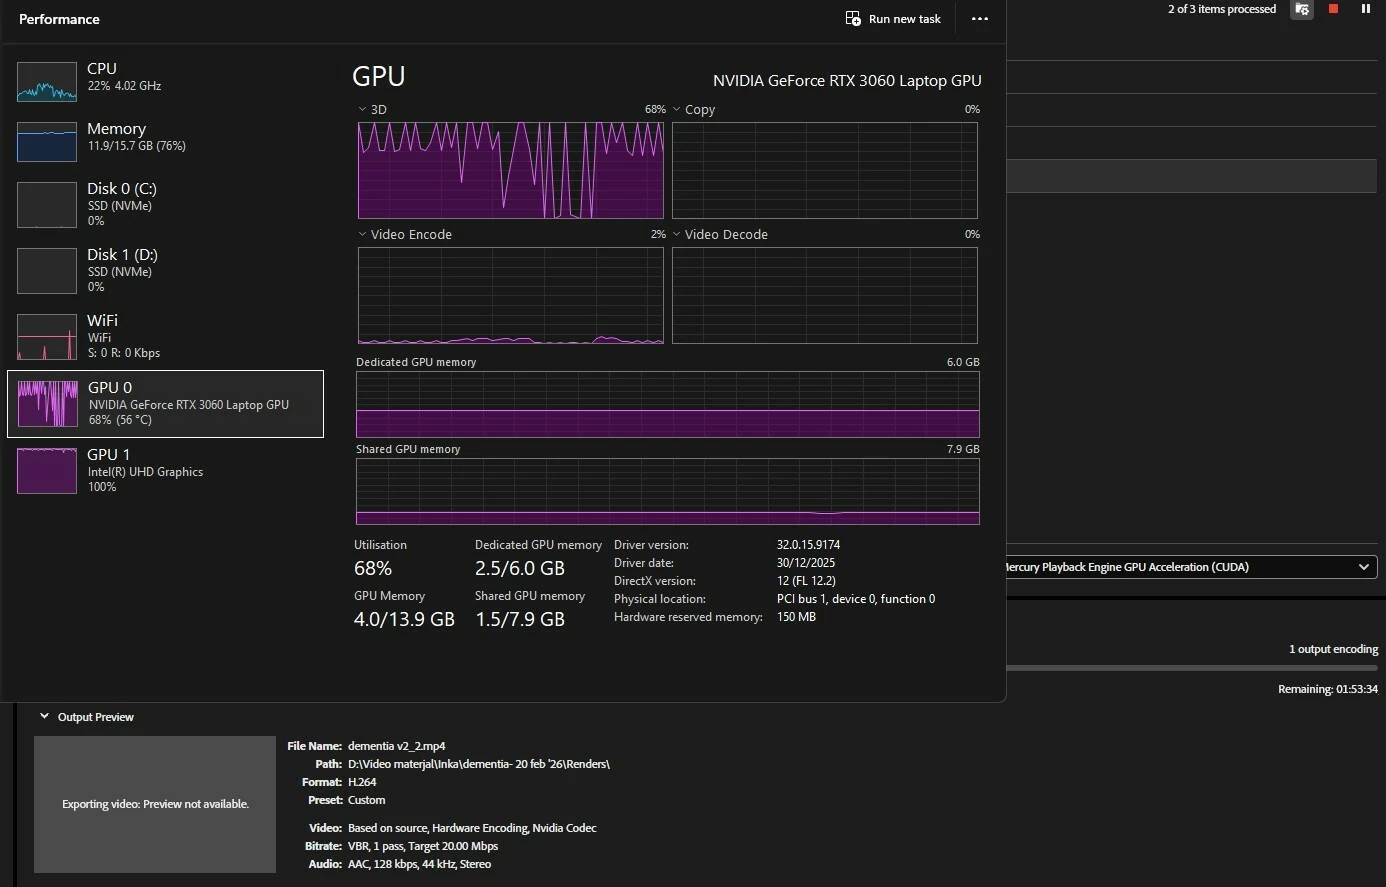Stop the Media Encoder queue with red square

(x=1333, y=9)
